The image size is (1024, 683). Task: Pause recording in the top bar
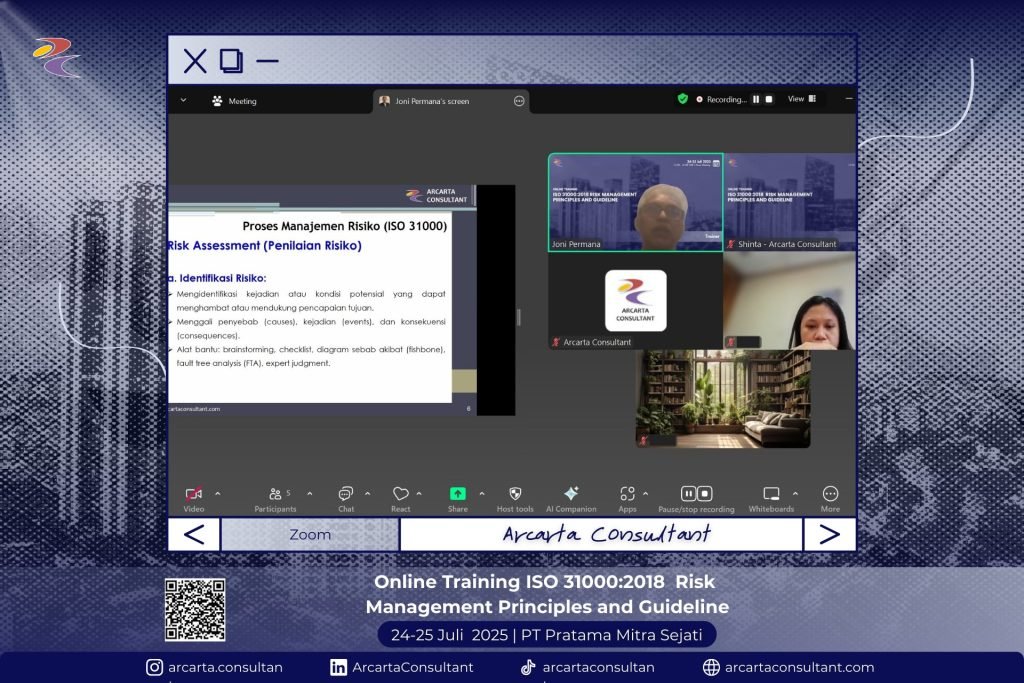pyautogui.click(x=756, y=99)
